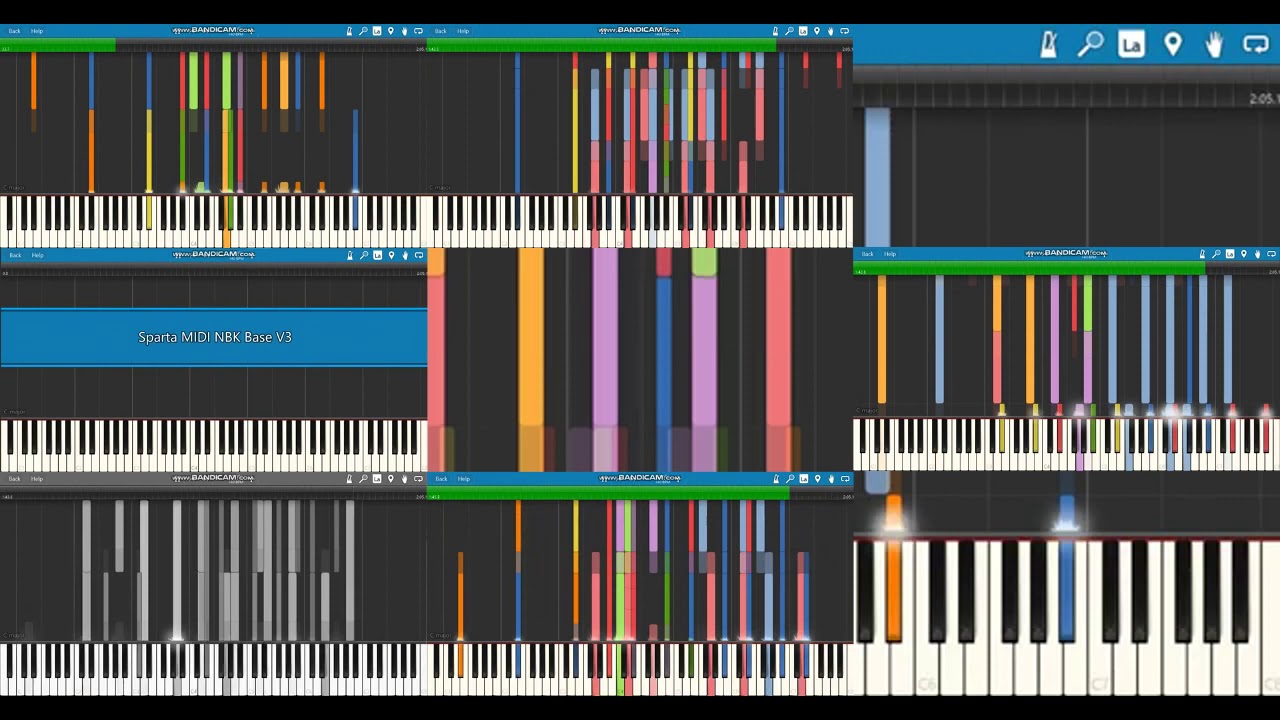Click the hand icon in the top-middle Synthesia panel
This screenshot has height=720, width=1280.
tap(830, 31)
